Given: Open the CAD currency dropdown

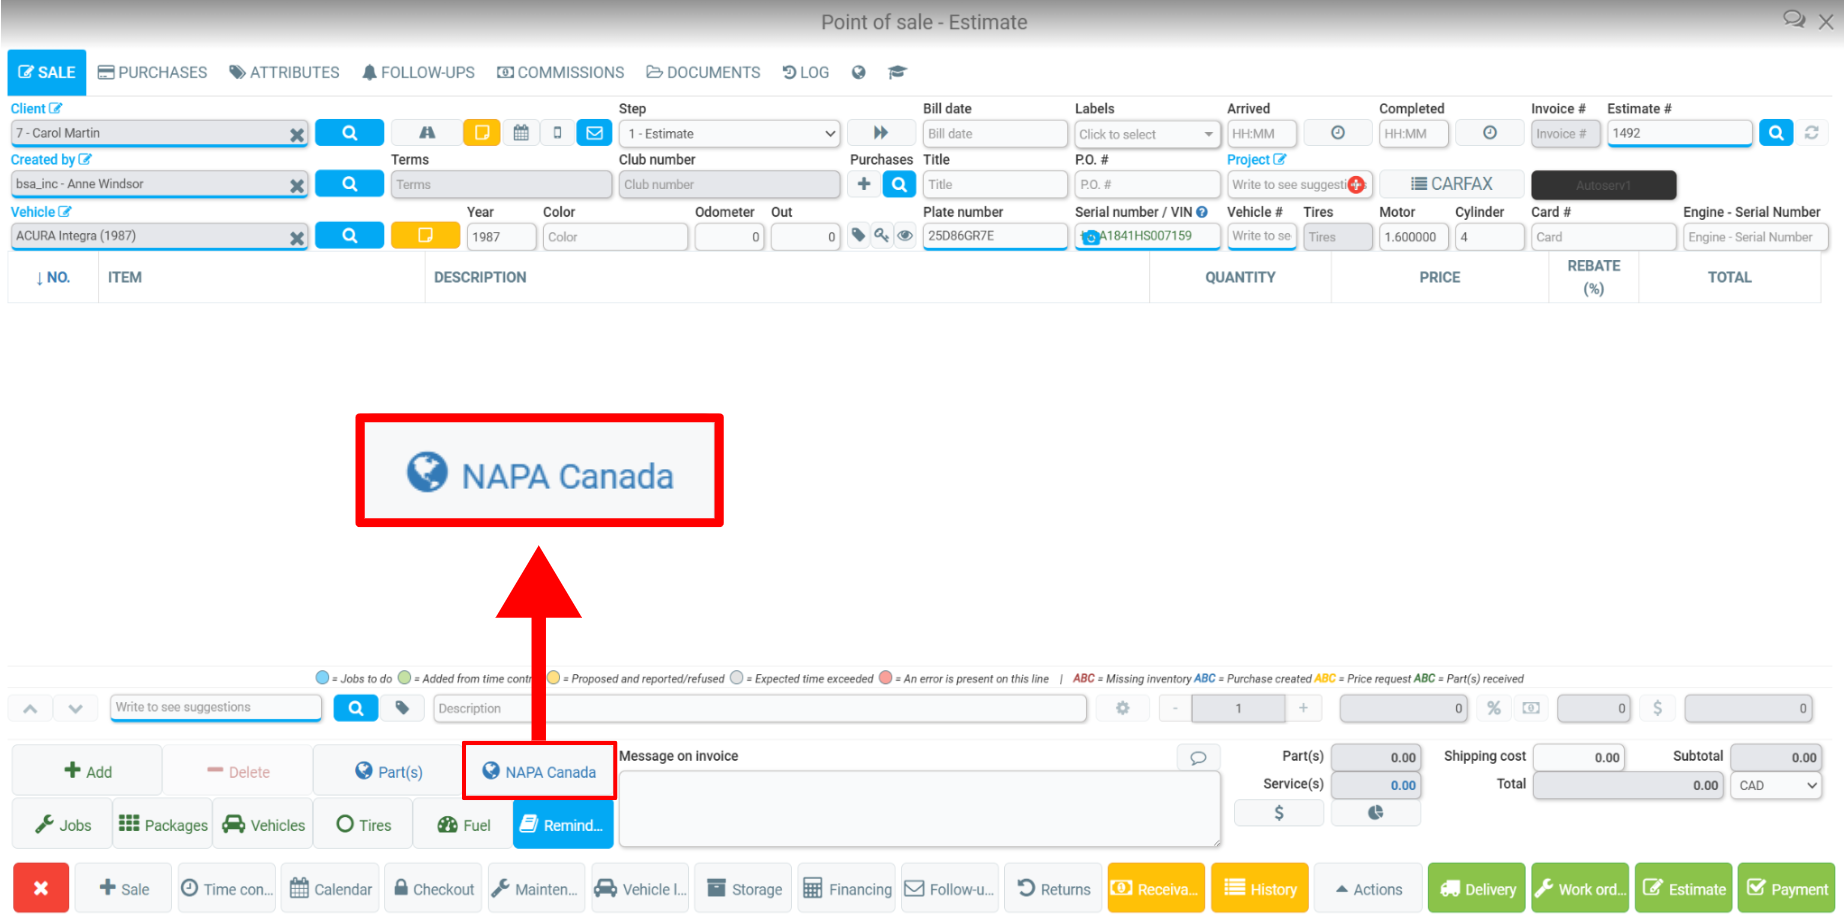Looking at the screenshot, I should point(1777,785).
